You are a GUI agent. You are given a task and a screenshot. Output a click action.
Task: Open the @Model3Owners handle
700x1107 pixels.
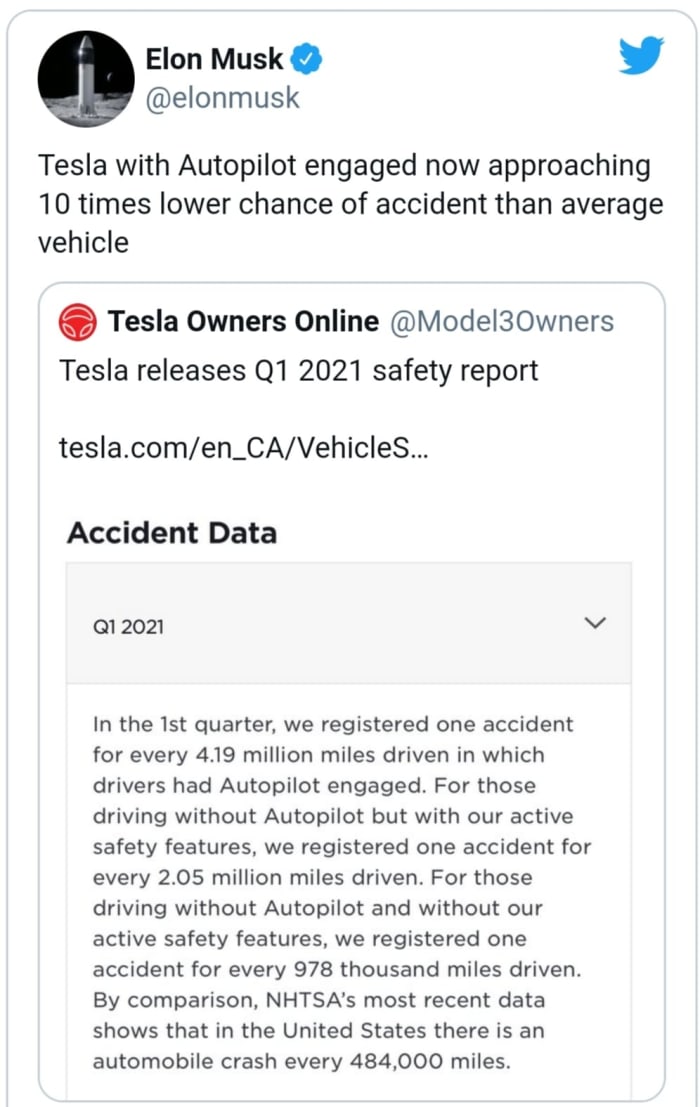click(501, 321)
